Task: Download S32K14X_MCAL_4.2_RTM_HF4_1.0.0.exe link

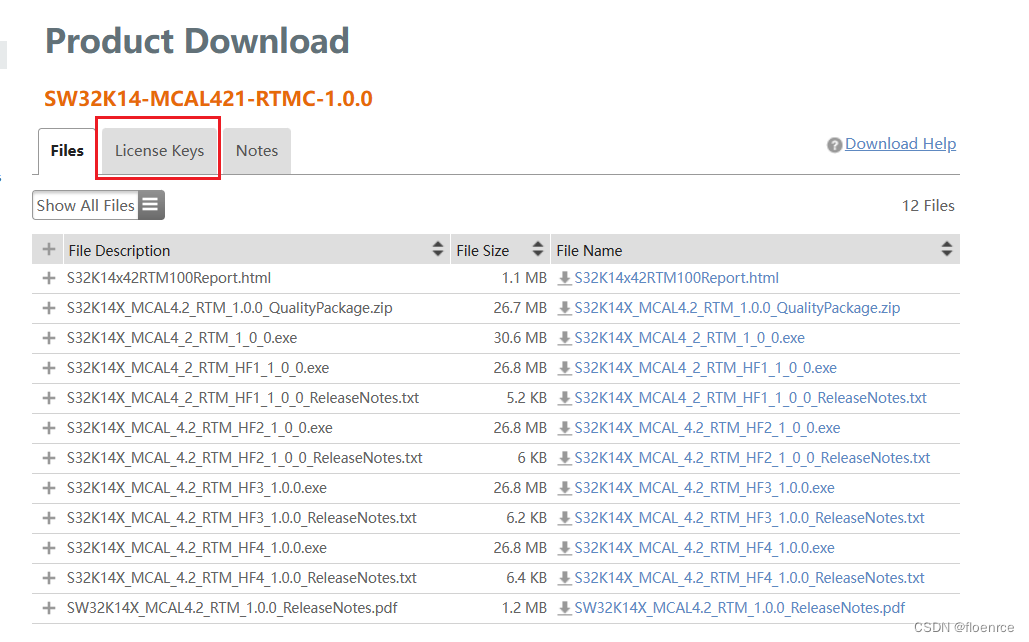Action: [704, 548]
